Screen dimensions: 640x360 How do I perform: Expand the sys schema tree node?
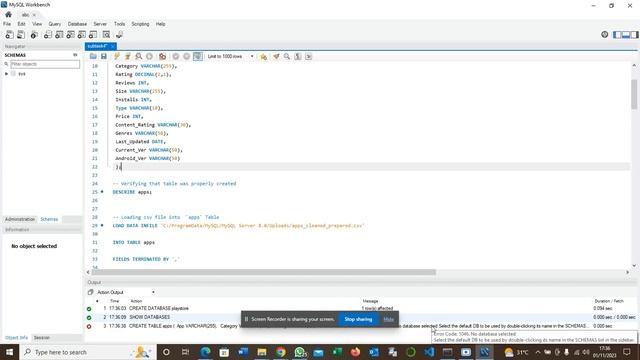click(x=6, y=74)
